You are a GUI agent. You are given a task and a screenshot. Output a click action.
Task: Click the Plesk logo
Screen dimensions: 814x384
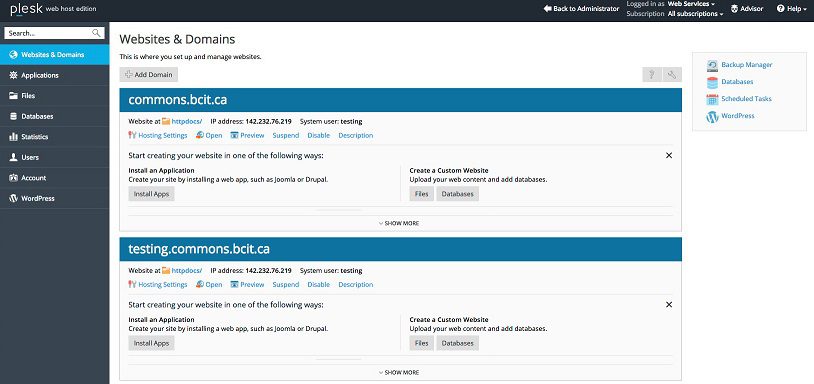[x=26, y=9]
